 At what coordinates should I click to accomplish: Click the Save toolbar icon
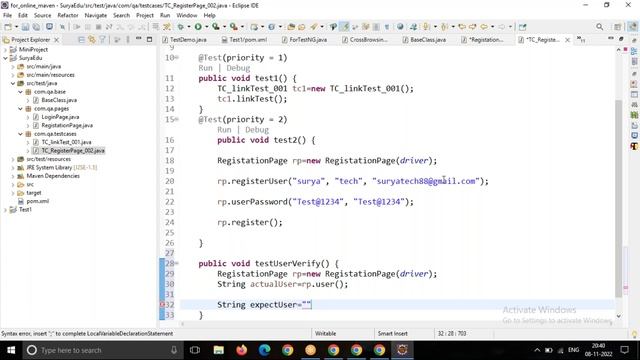pos(25,27)
